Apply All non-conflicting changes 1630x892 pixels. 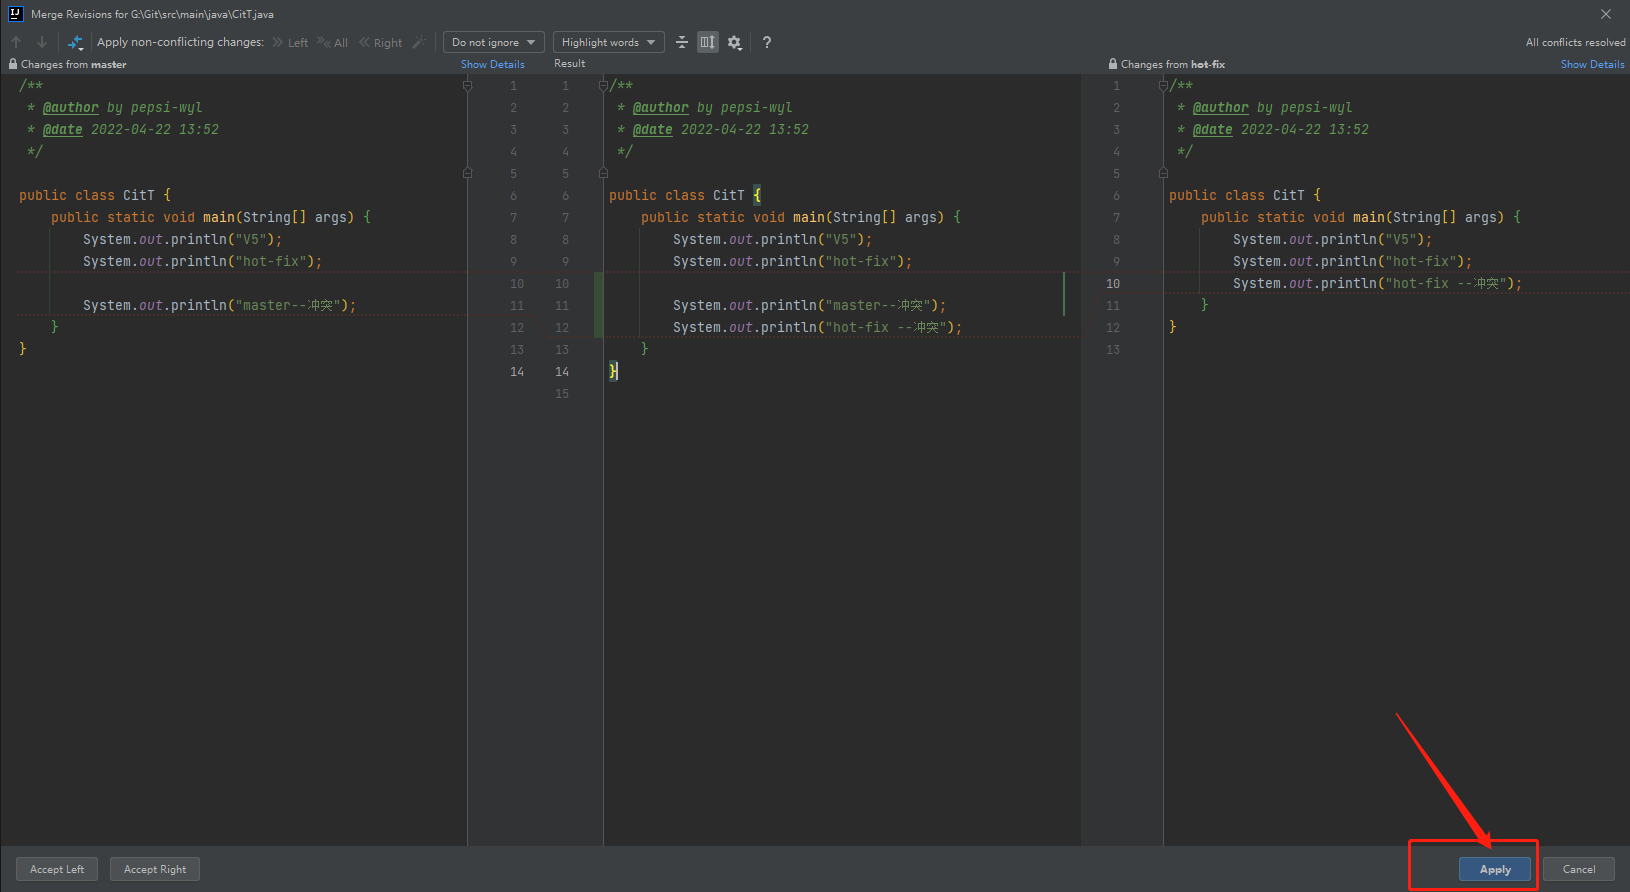(x=333, y=42)
